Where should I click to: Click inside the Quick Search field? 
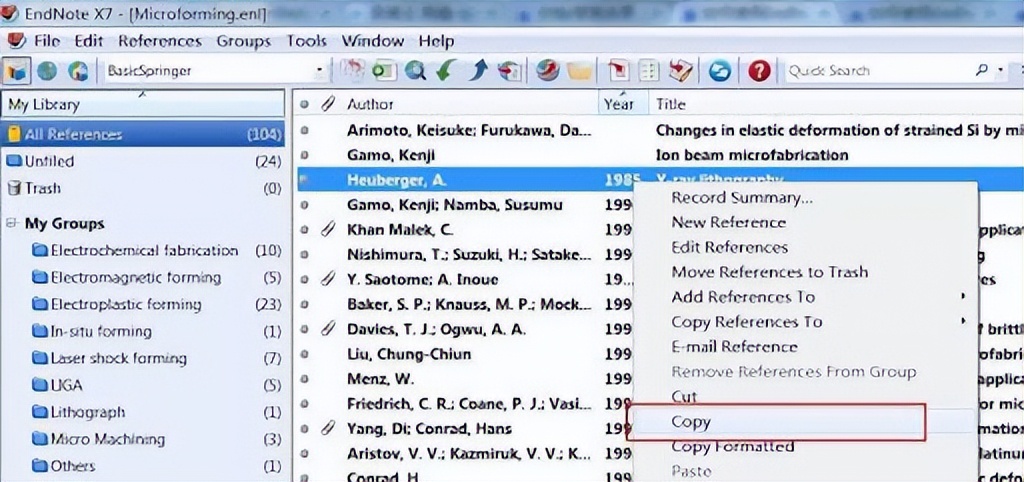pos(878,71)
